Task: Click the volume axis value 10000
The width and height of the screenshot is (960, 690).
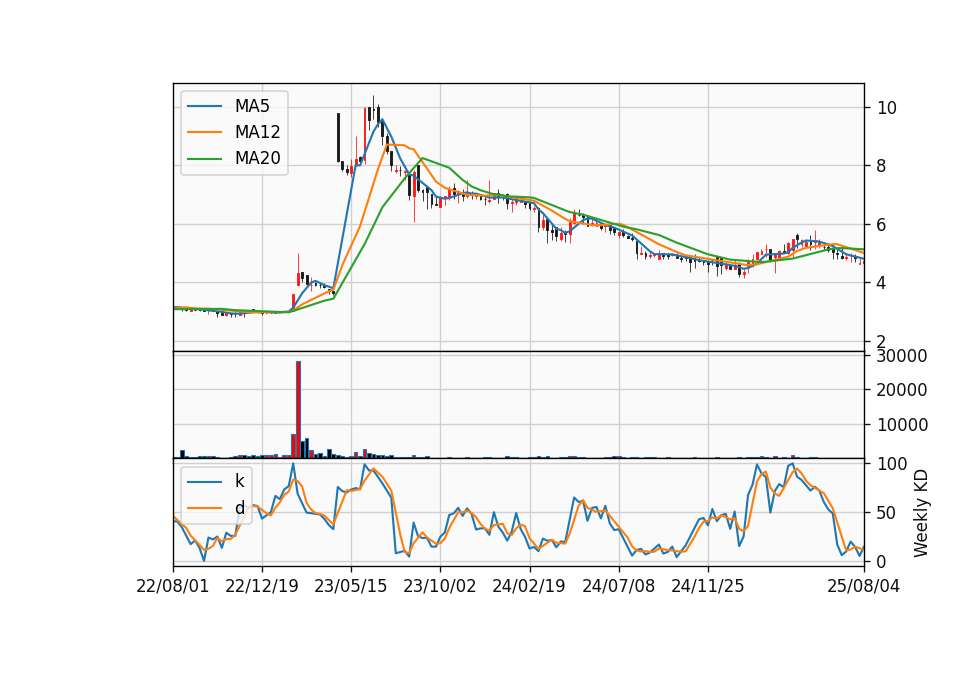Action: (902, 424)
